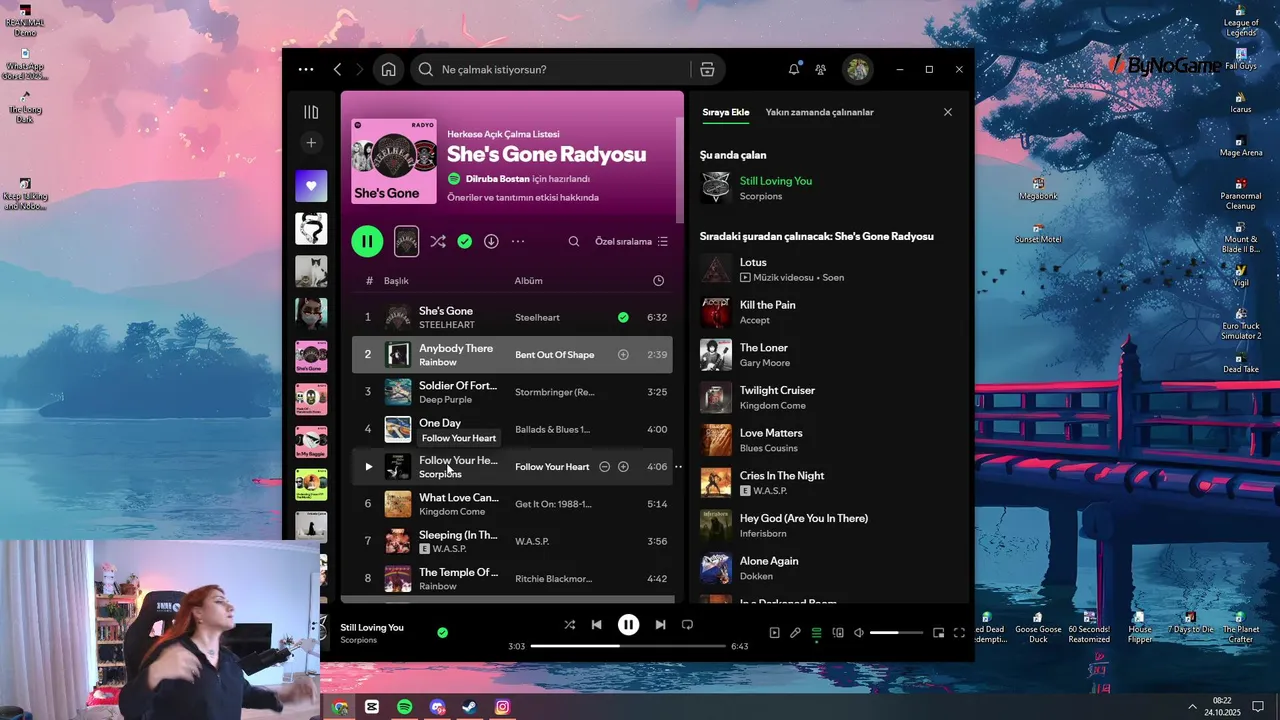Open the "Özel sıralama" sort dropdown
The width and height of the screenshot is (1280, 720).
[631, 241]
